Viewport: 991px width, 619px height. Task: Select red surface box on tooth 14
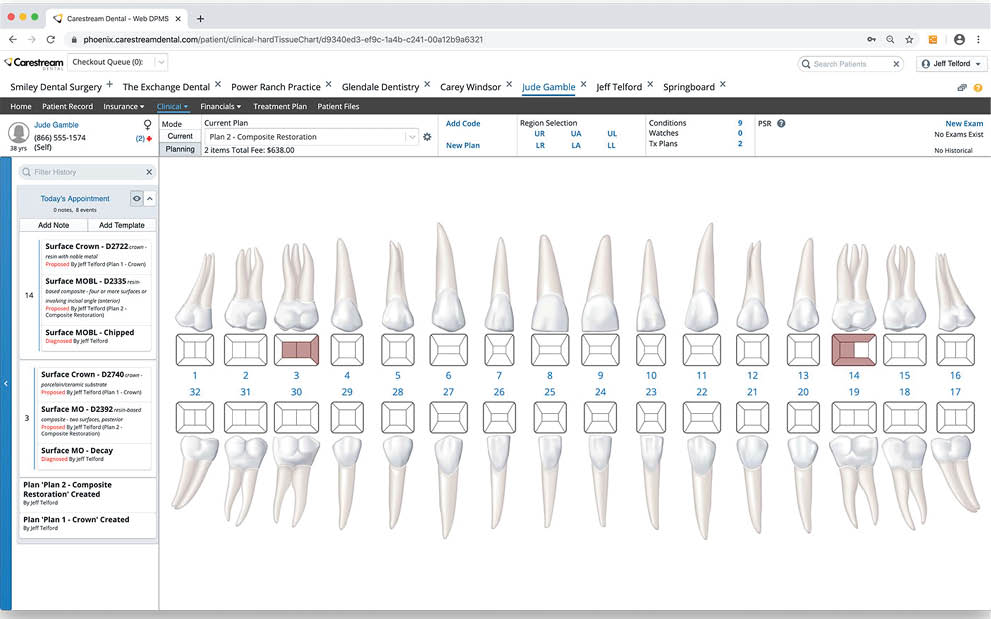point(853,351)
